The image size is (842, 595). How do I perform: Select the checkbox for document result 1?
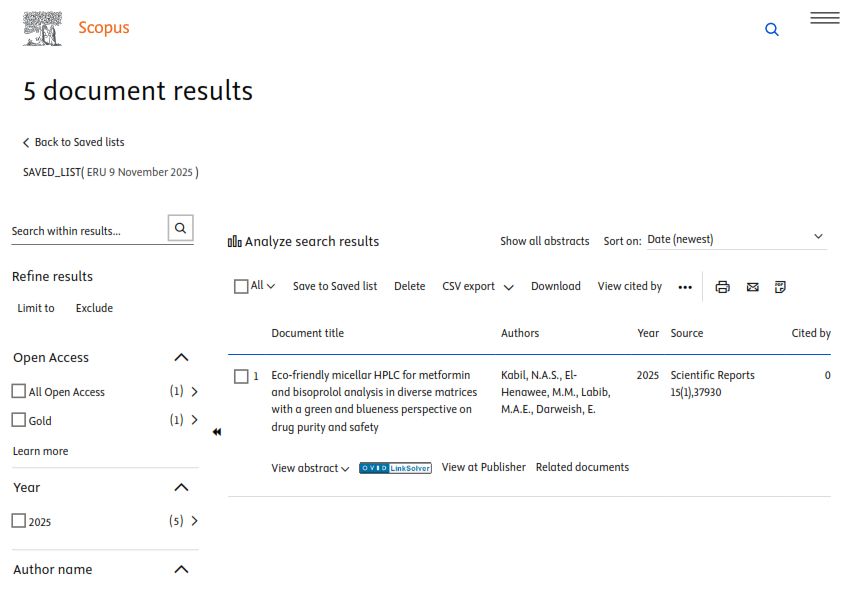(241, 376)
